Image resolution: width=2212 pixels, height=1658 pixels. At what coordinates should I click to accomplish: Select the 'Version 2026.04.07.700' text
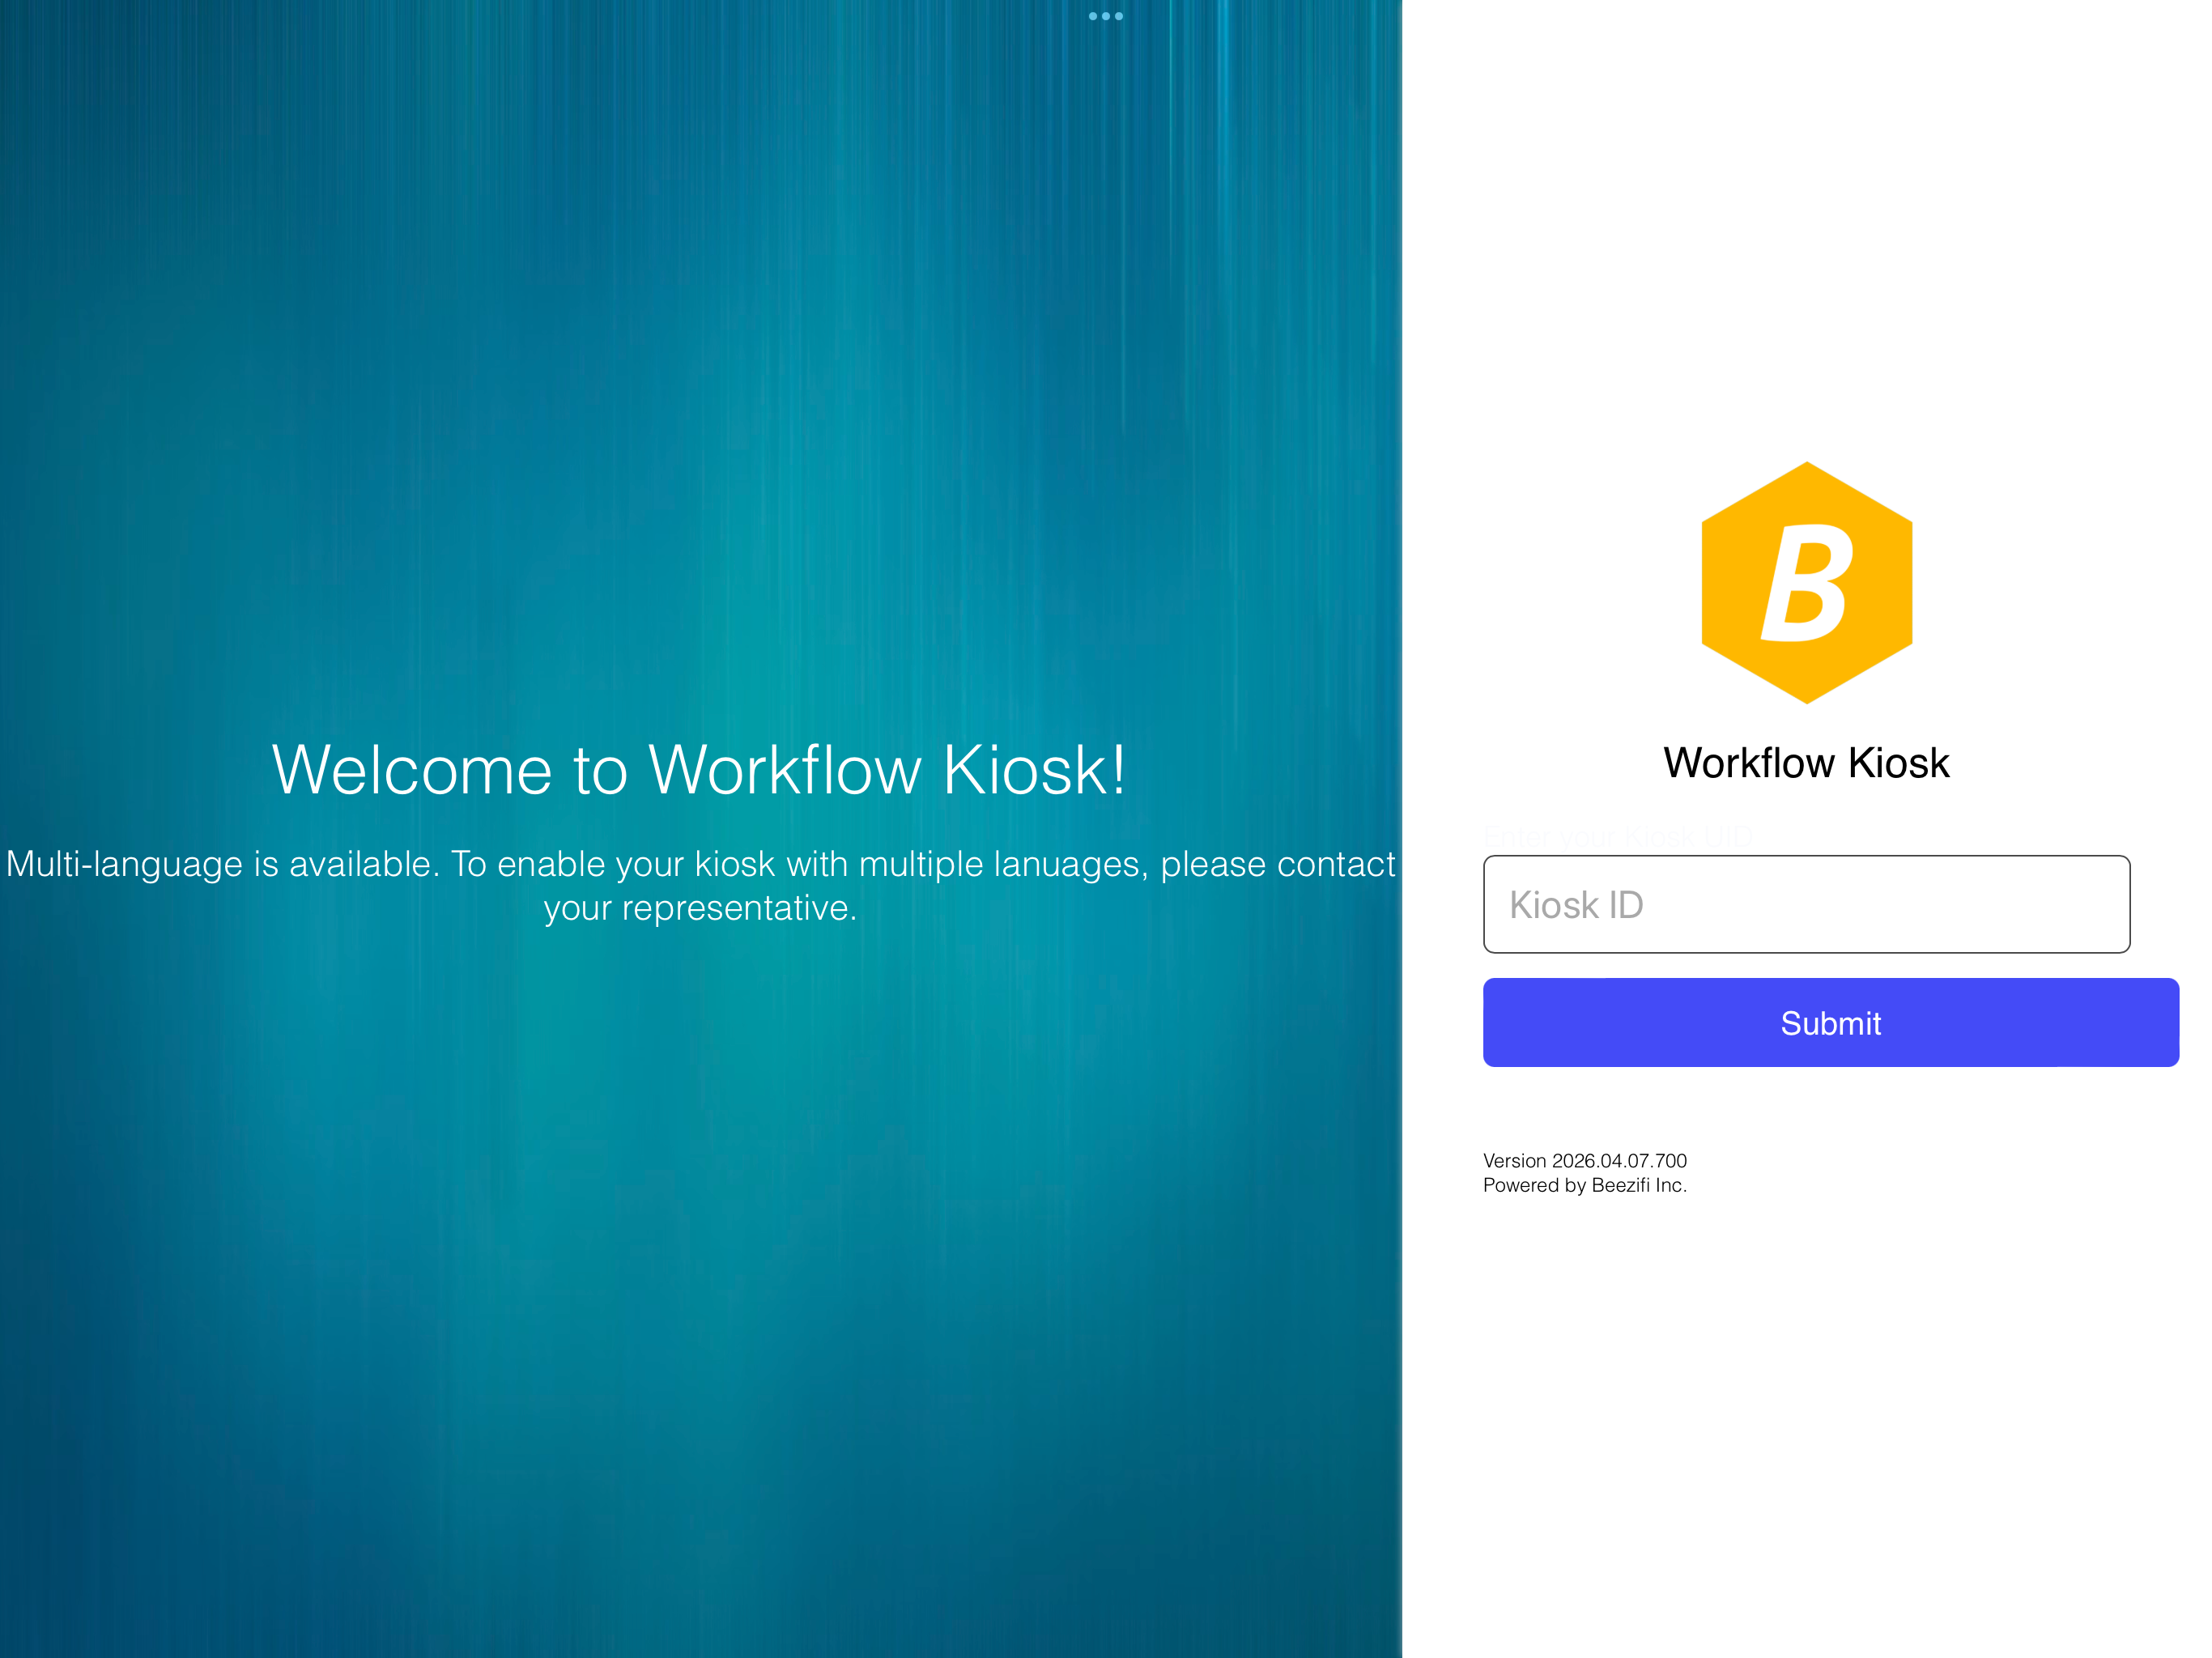point(1584,1160)
